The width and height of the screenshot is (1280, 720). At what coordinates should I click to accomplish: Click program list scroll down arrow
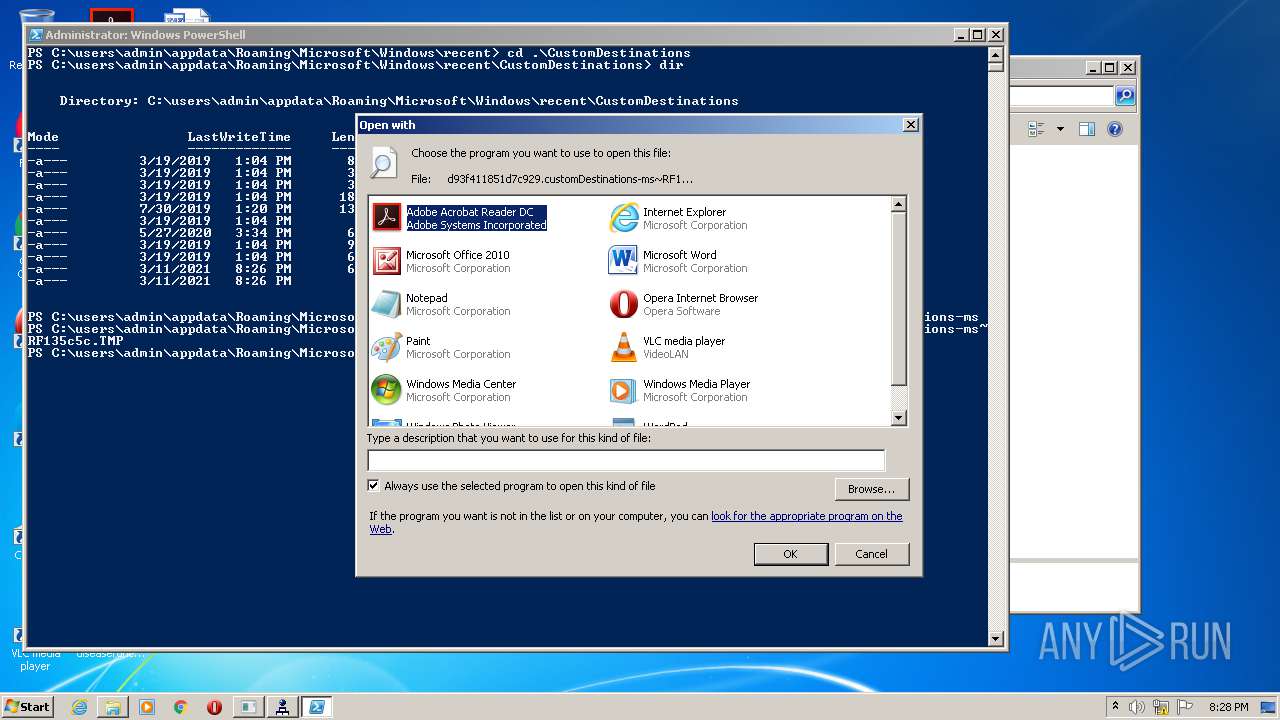898,418
